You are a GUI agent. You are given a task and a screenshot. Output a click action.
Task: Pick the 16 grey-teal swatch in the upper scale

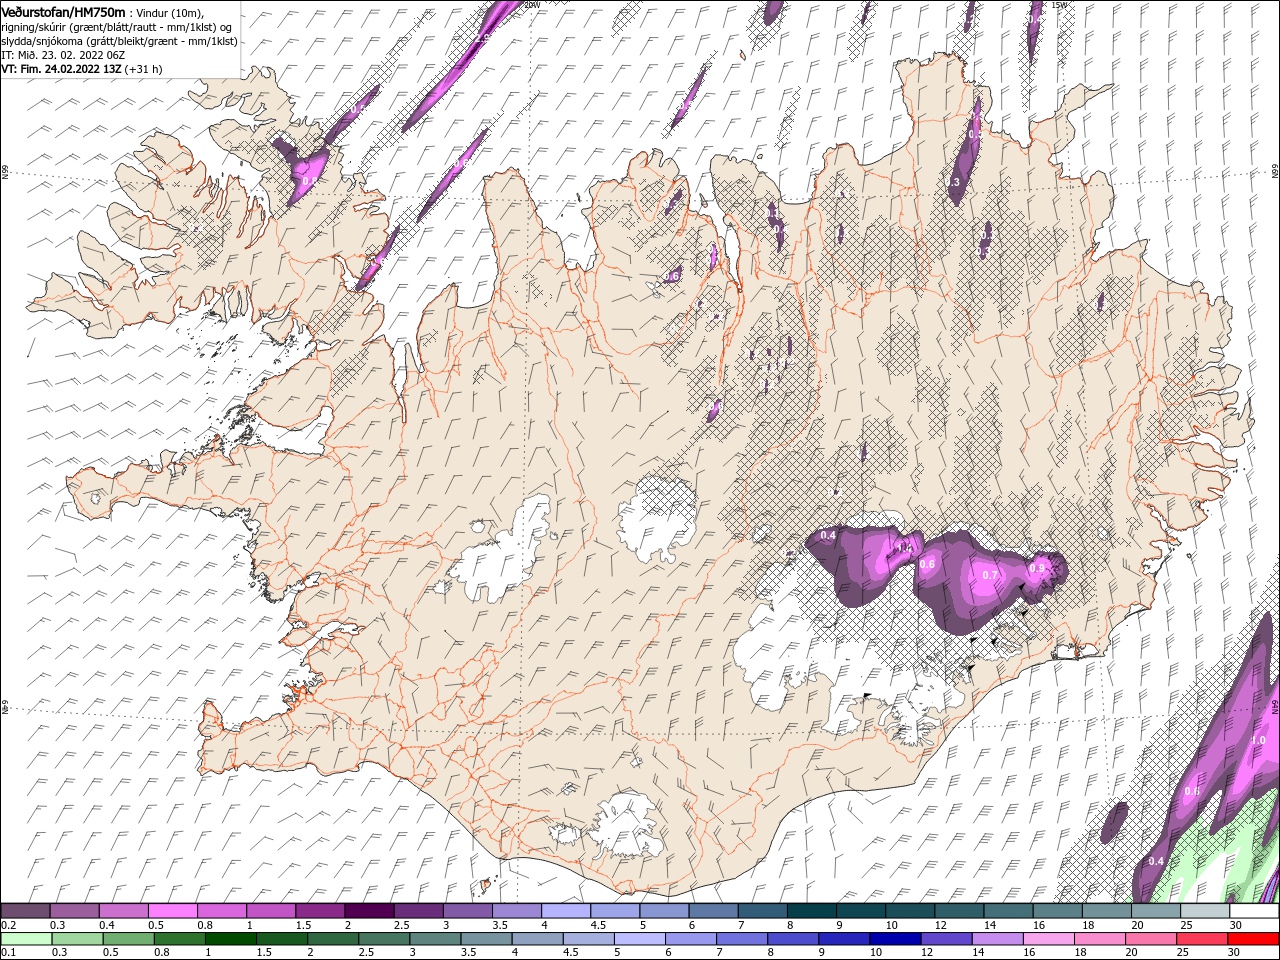click(x=1058, y=911)
